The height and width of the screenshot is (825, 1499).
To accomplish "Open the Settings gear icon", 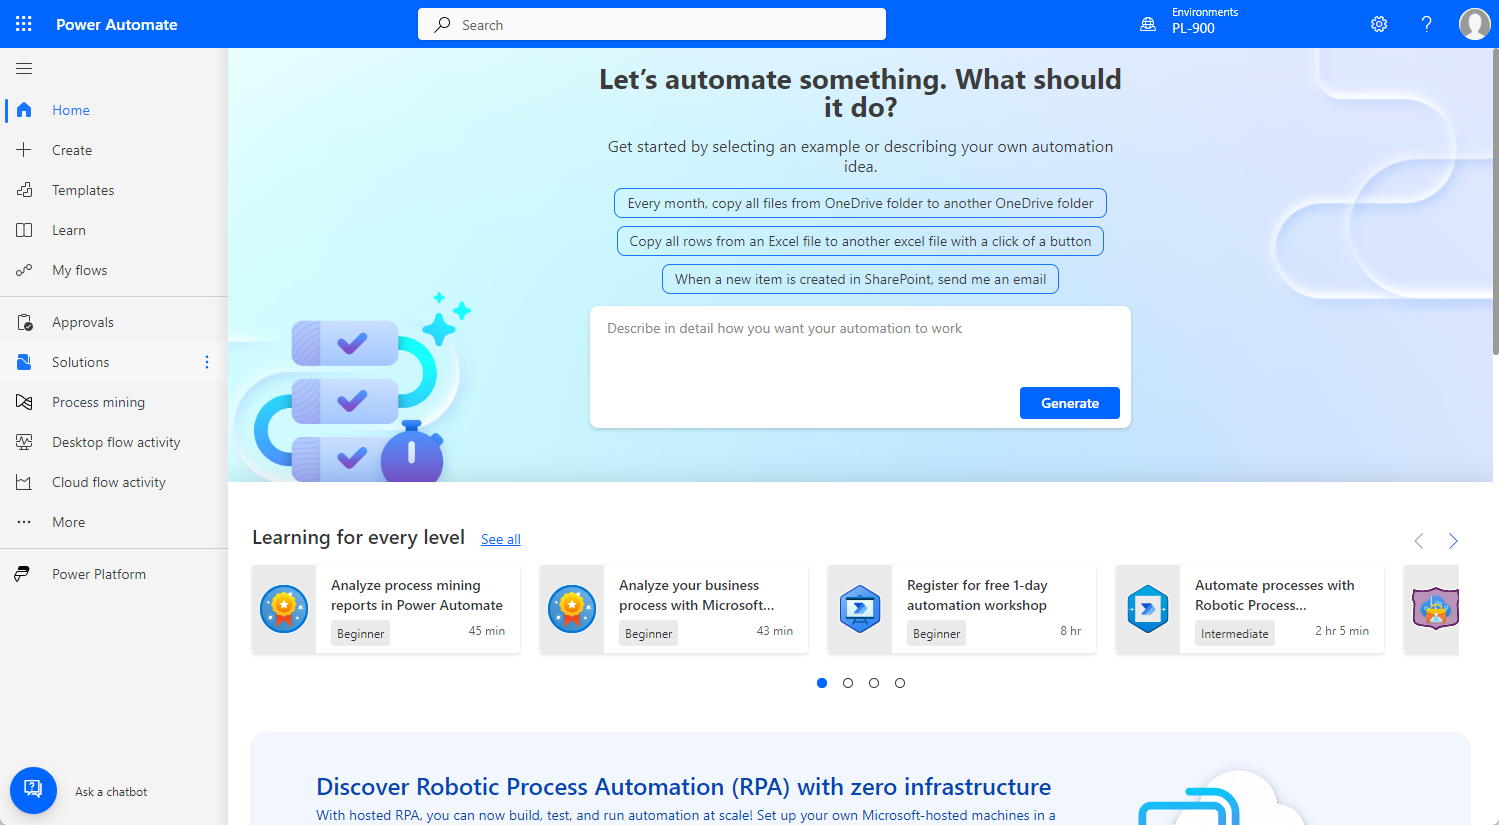I will pyautogui.click(x=1379, y=24).
